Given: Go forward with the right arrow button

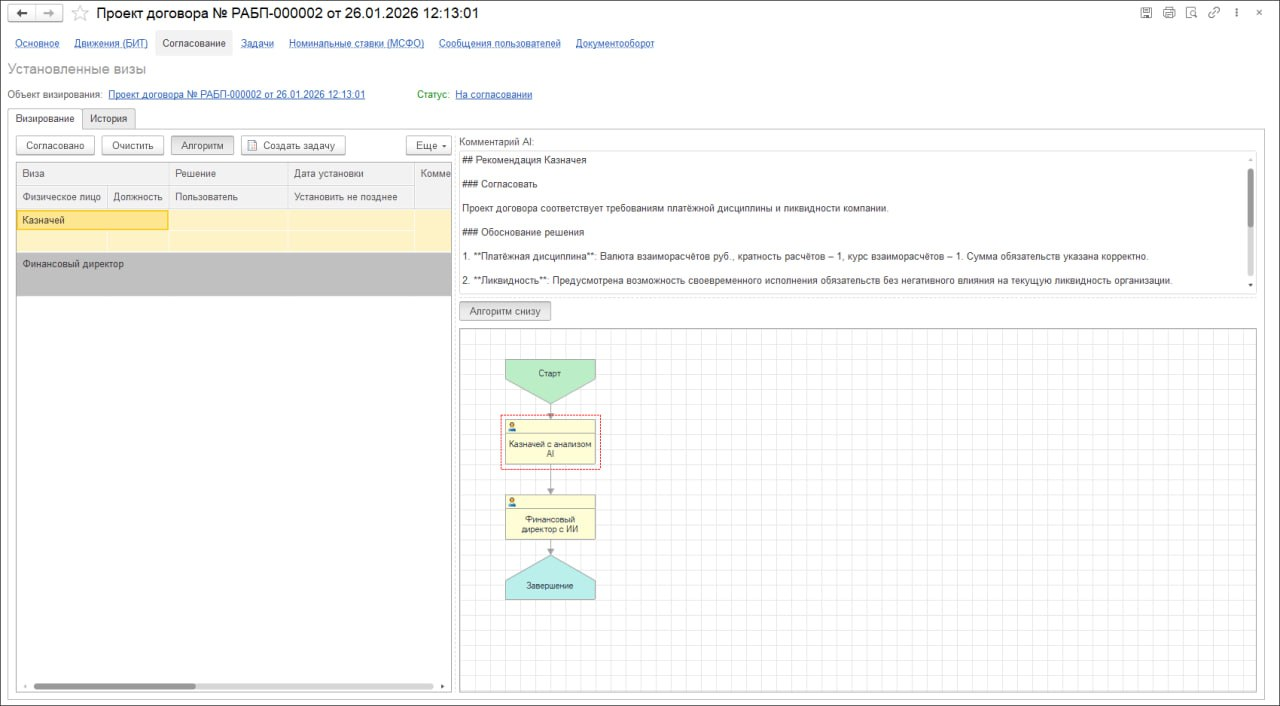Looking at the screenshot, I should (x=49, y=13).
